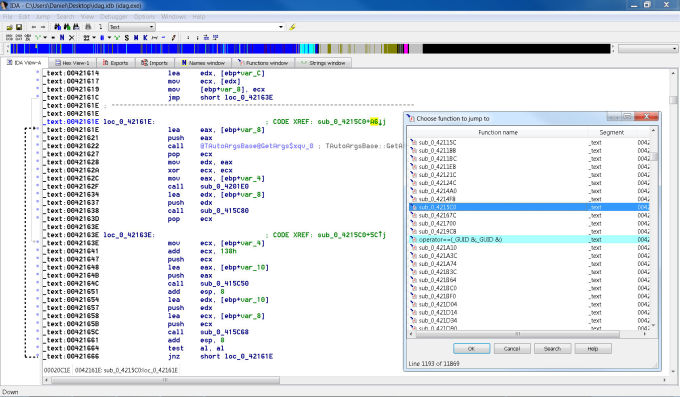Open the Text type dropdown
Image resolution: width=680 pixels, height=397 pixels.
click(151, 27)
